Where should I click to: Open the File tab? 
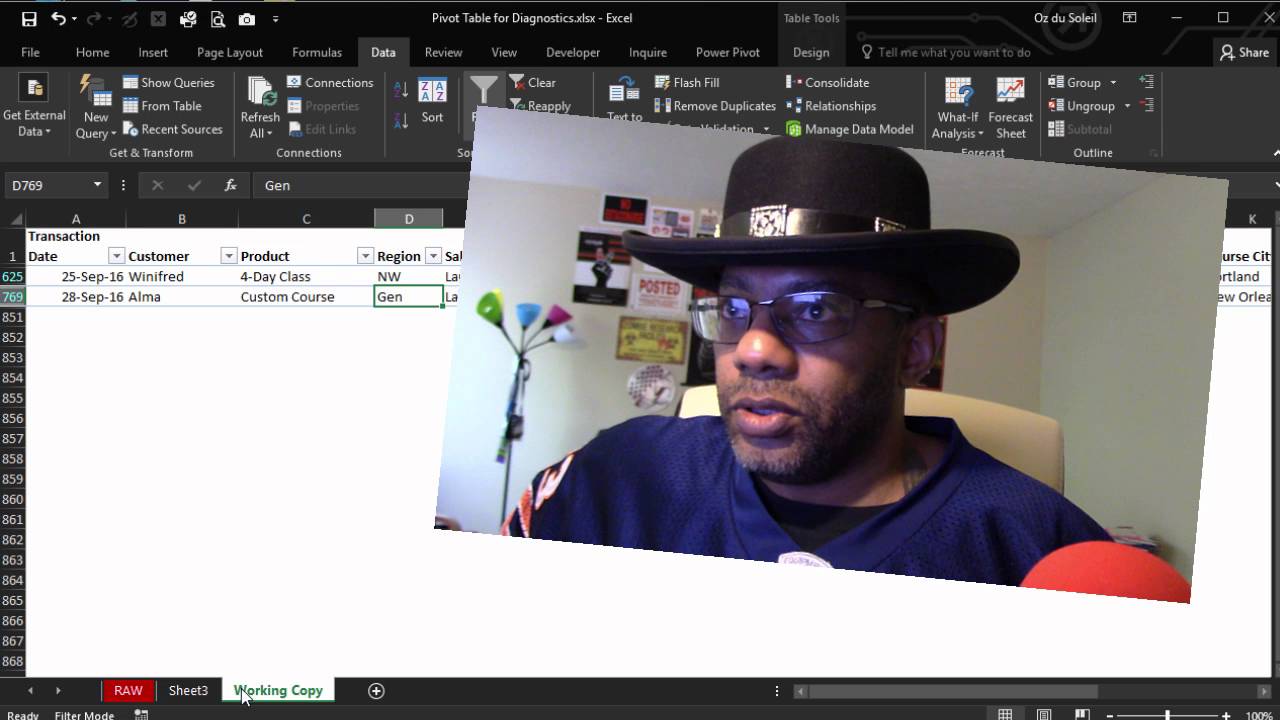[30, 52]
